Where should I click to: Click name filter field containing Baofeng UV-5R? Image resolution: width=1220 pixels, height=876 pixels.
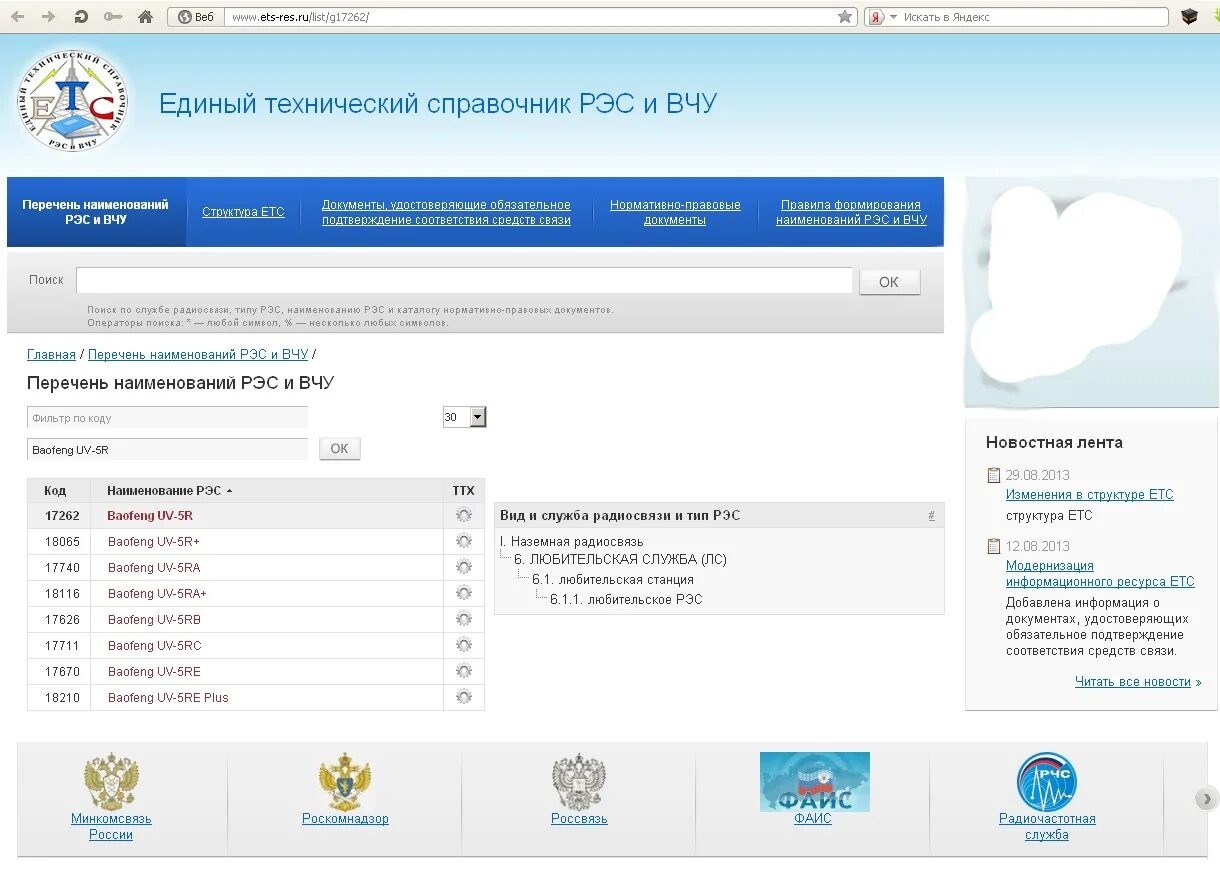click(x=167, y=450)
